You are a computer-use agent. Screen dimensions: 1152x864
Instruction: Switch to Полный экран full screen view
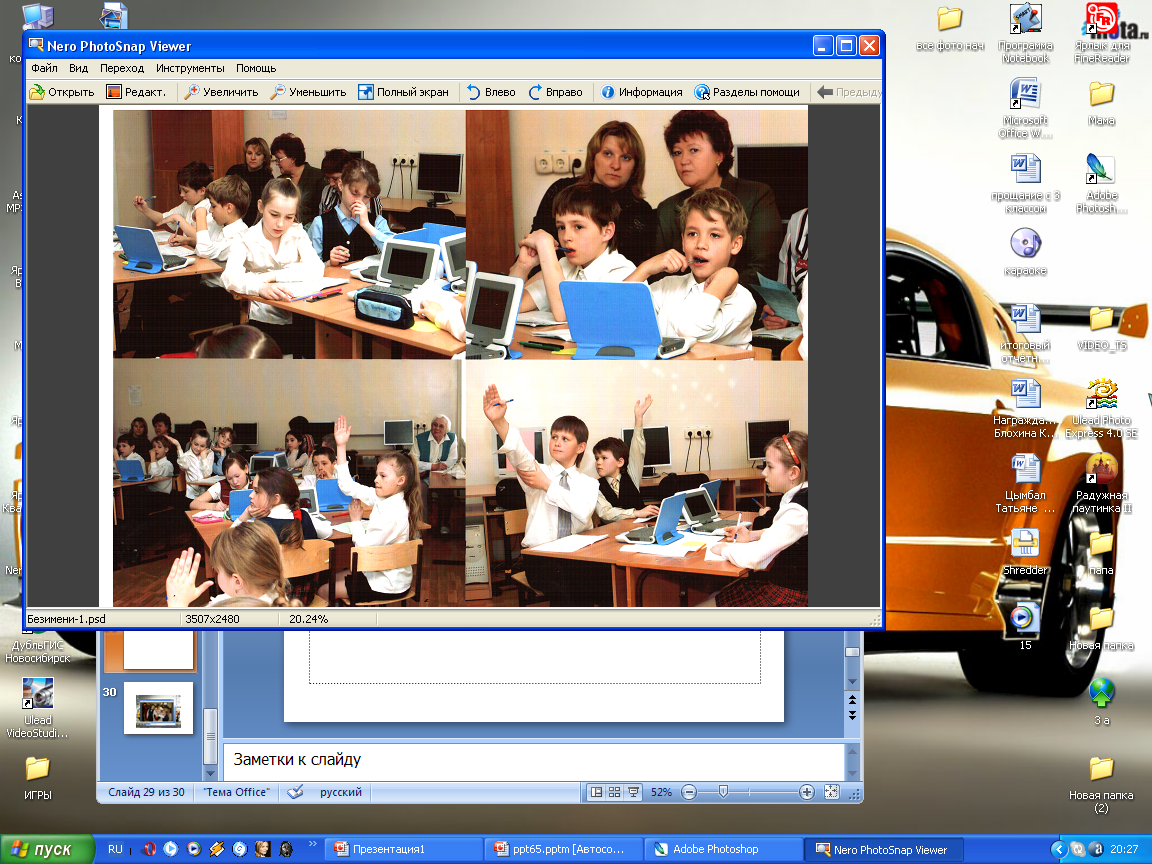click(366, 92)
